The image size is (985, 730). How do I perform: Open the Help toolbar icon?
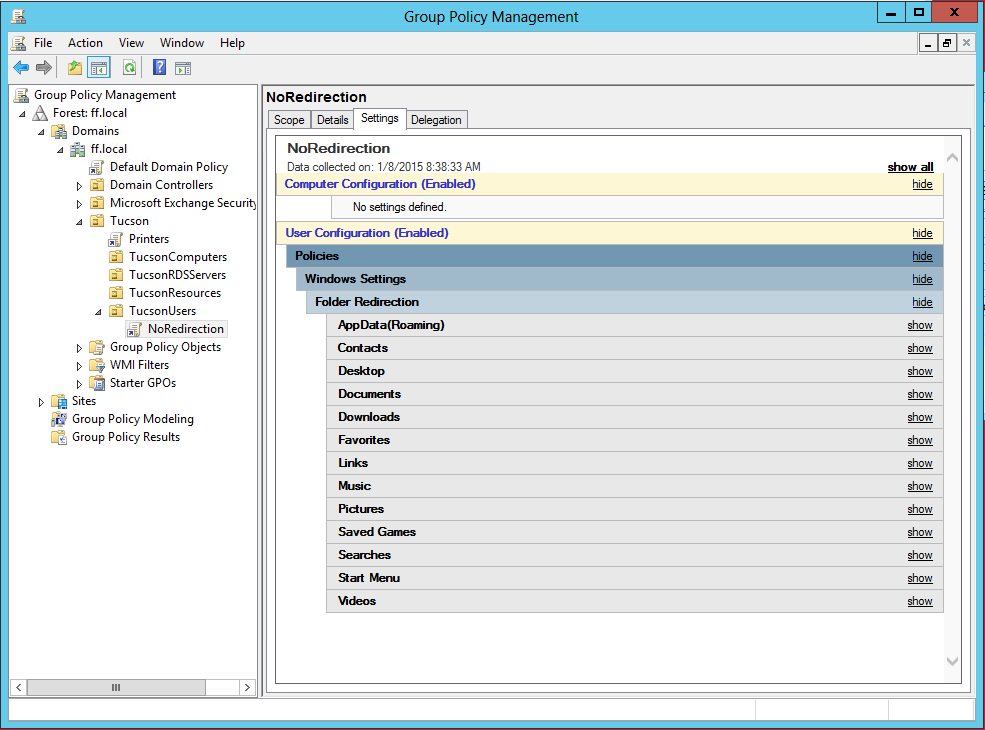tap(160, 67)
